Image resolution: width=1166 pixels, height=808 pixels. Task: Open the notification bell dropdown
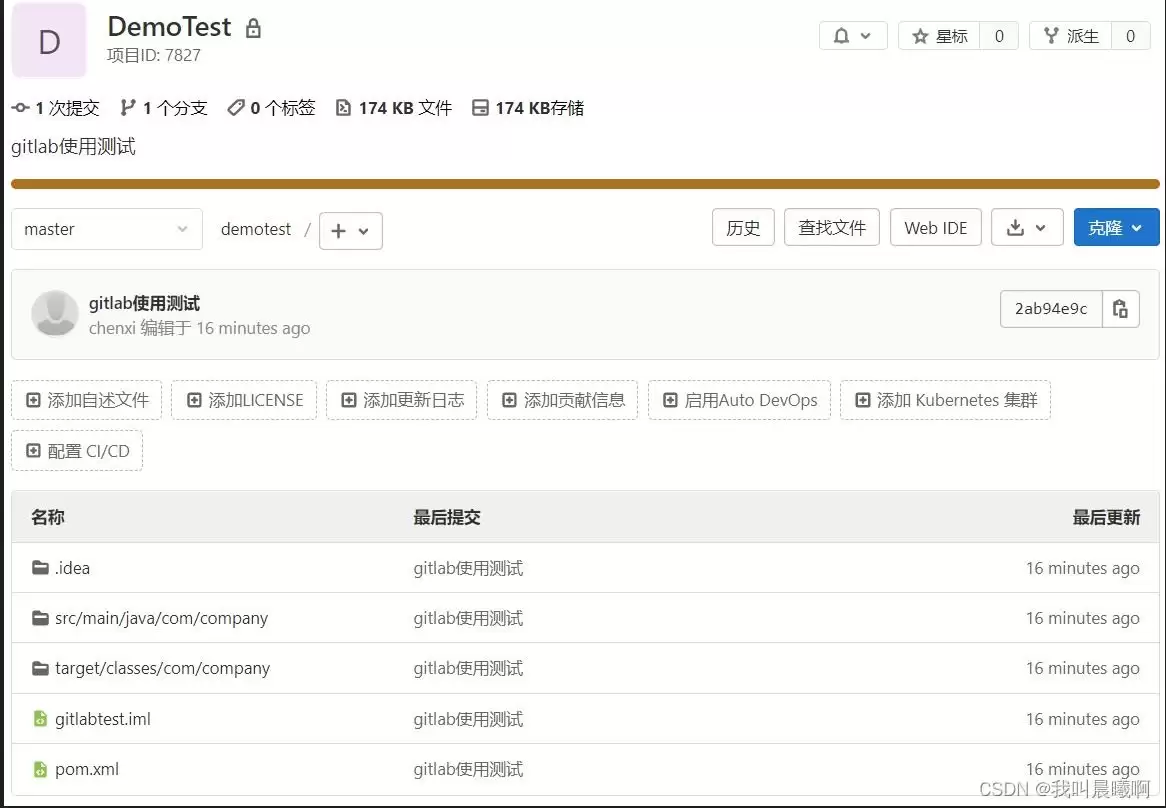point(853,36)
